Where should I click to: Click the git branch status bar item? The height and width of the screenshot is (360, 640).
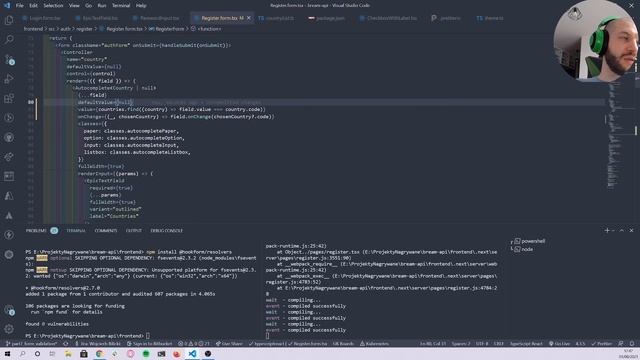click(x=31, y=344)
